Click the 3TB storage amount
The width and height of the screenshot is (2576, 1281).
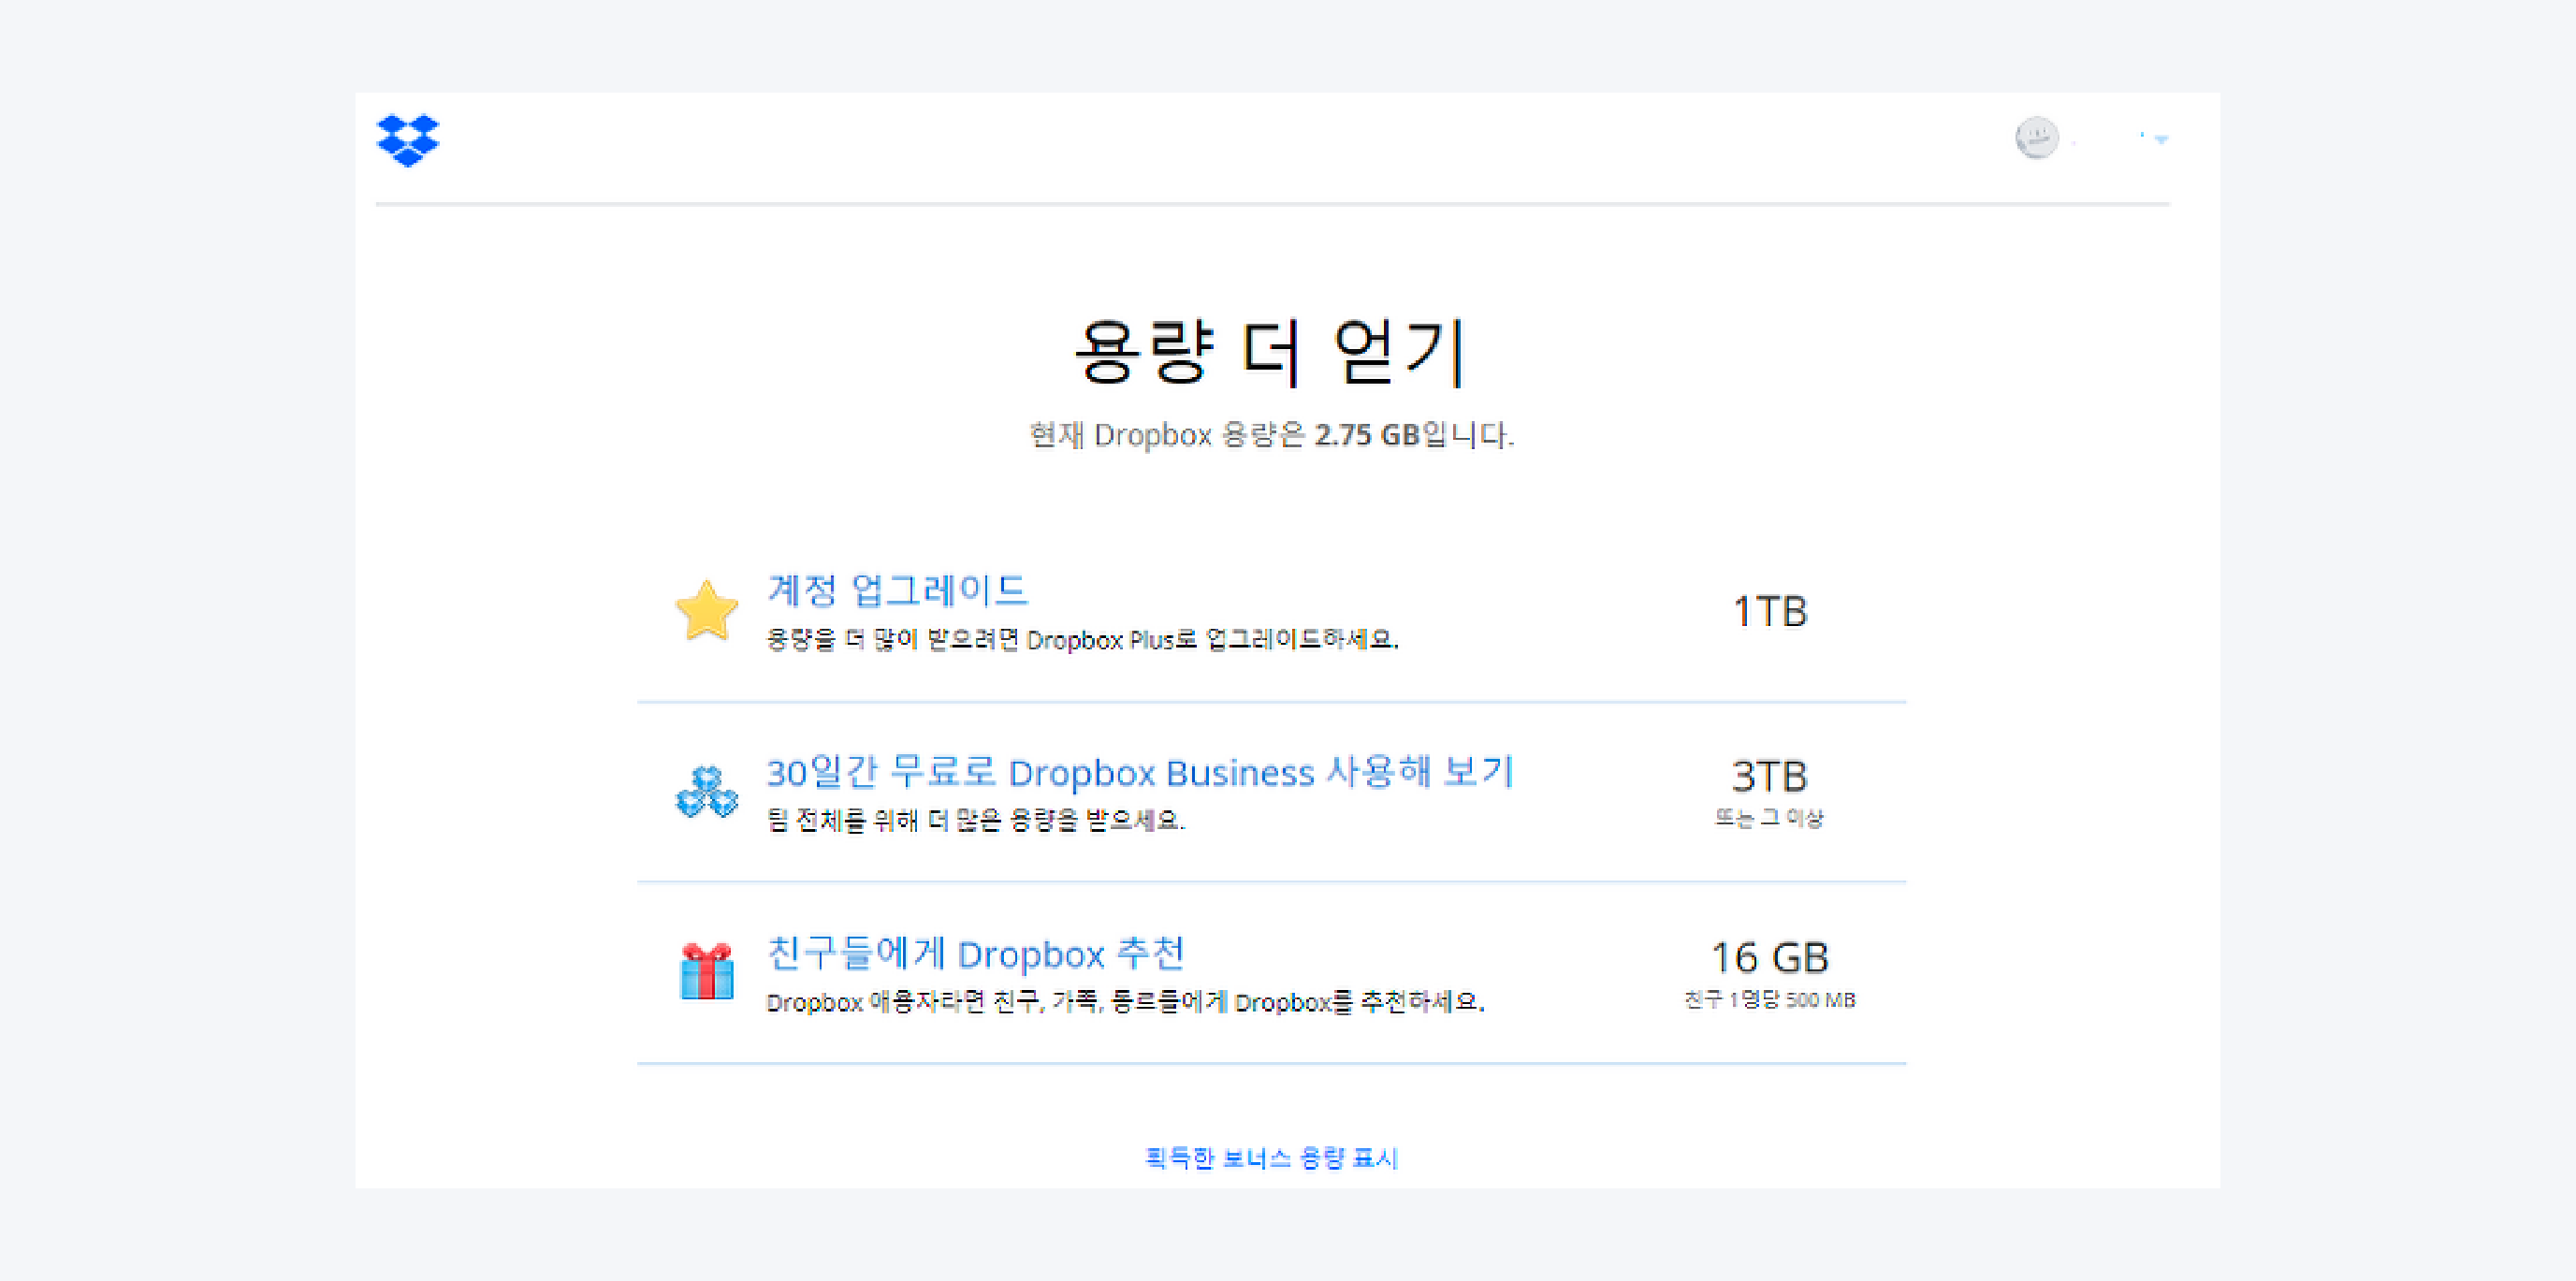point(1769,776)
